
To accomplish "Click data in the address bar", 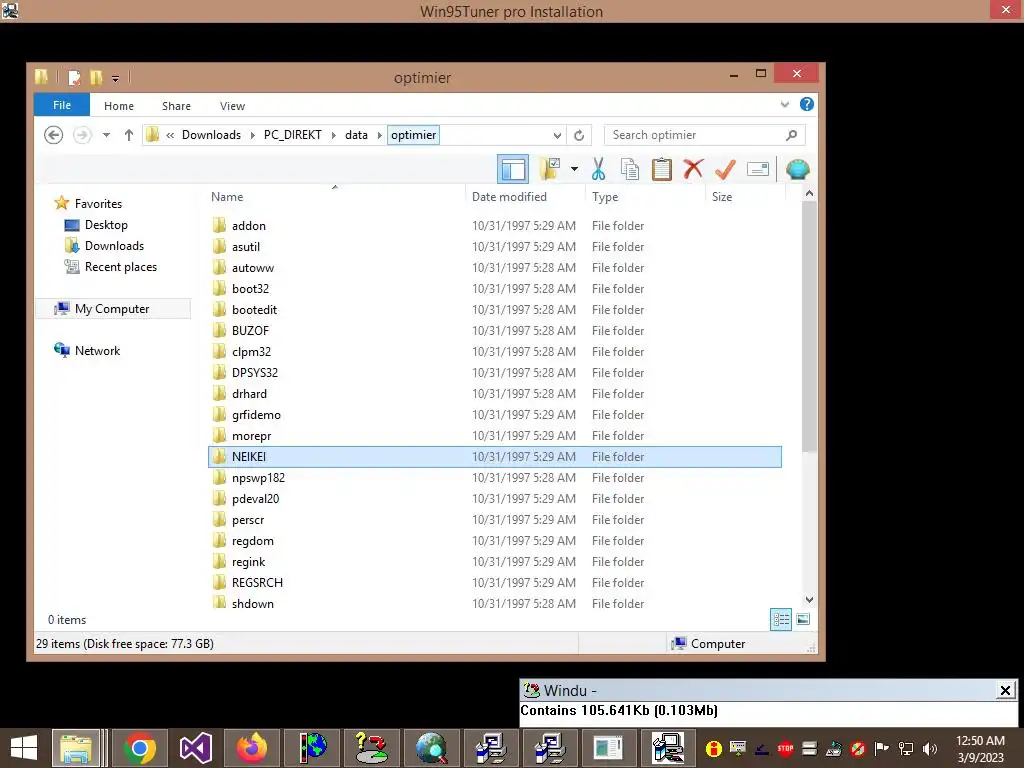I will point(357,135).
